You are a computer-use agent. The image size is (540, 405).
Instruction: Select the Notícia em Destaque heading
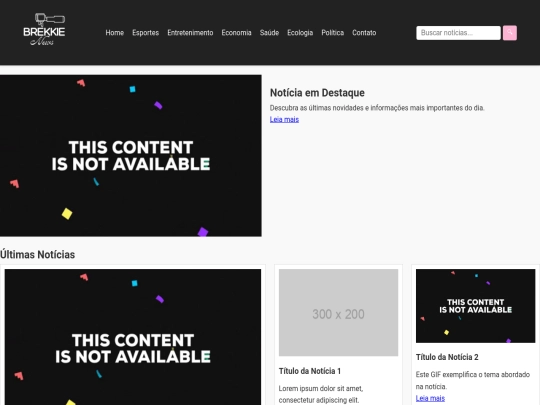[317, 93]
